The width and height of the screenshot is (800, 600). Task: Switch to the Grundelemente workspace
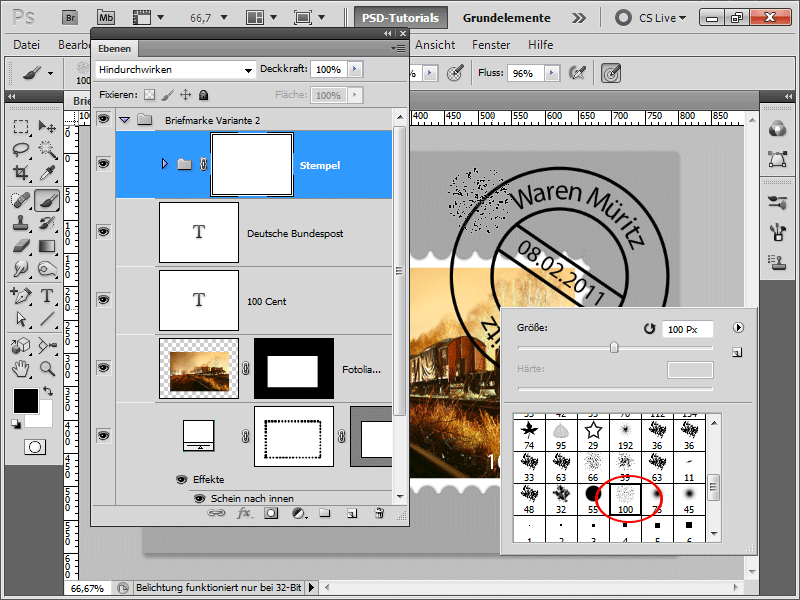(x=507, y=18)
